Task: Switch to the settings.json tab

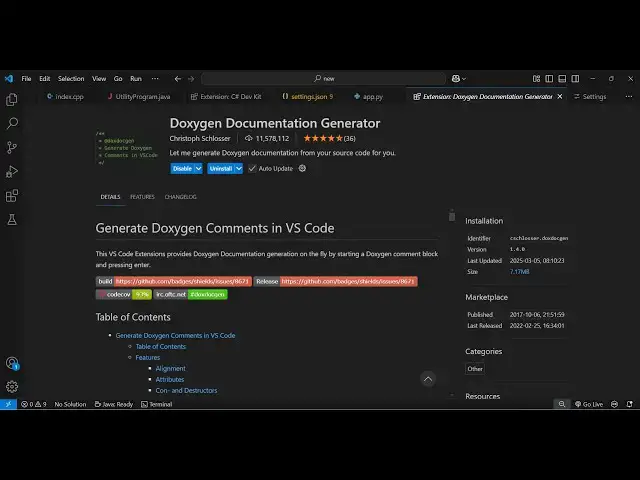Action: tap(308, 97)
